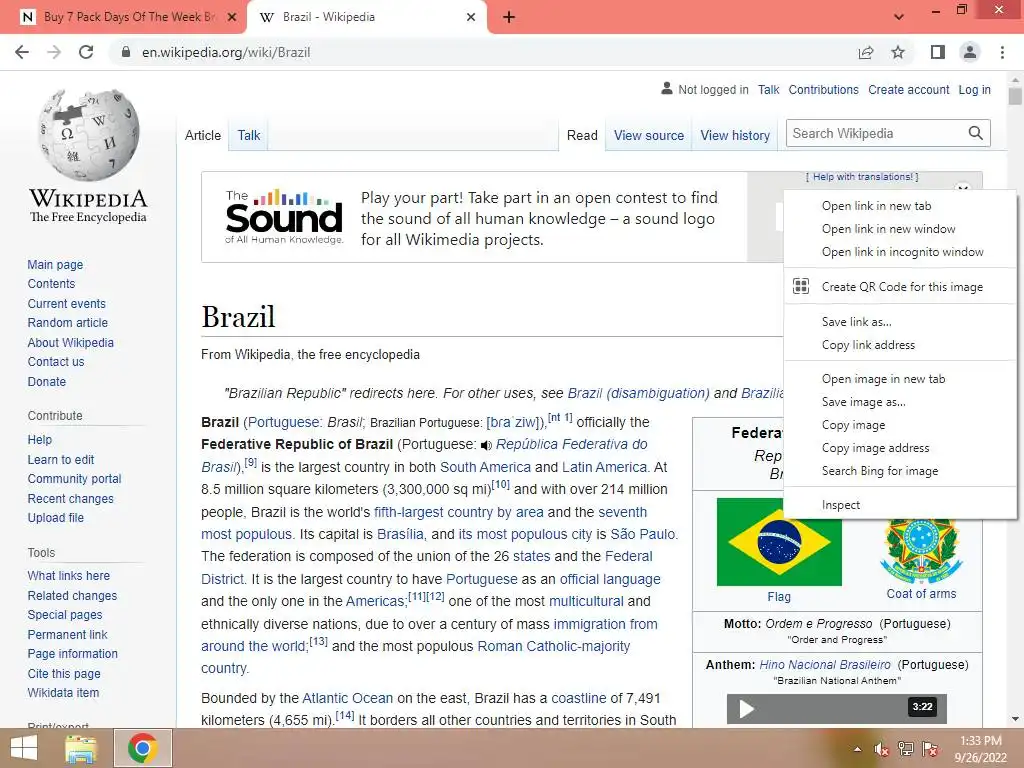Choose Save image as...

pos(863,402)
